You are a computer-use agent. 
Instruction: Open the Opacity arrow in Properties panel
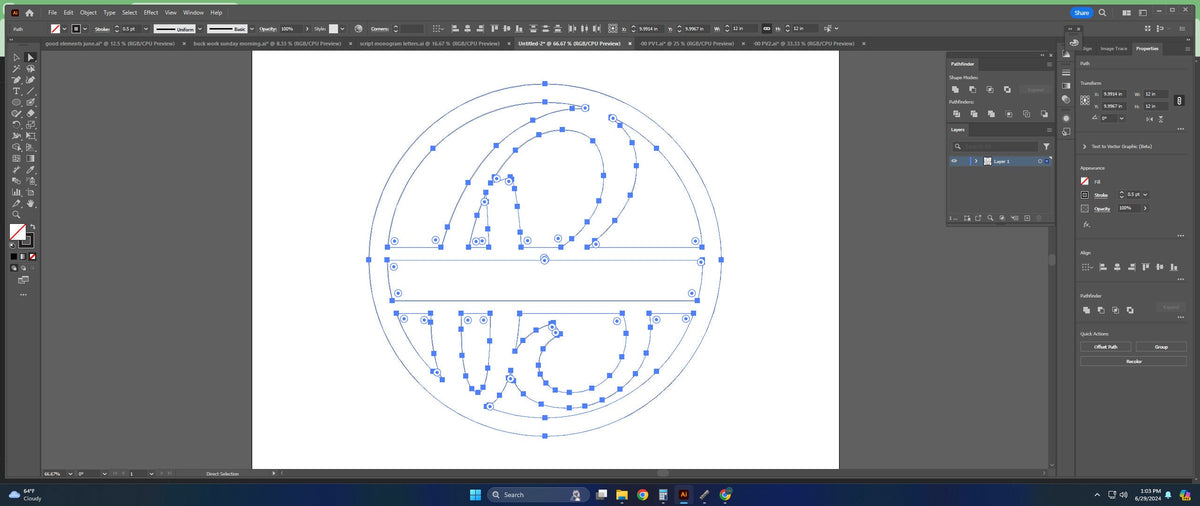click(1145, 208)
